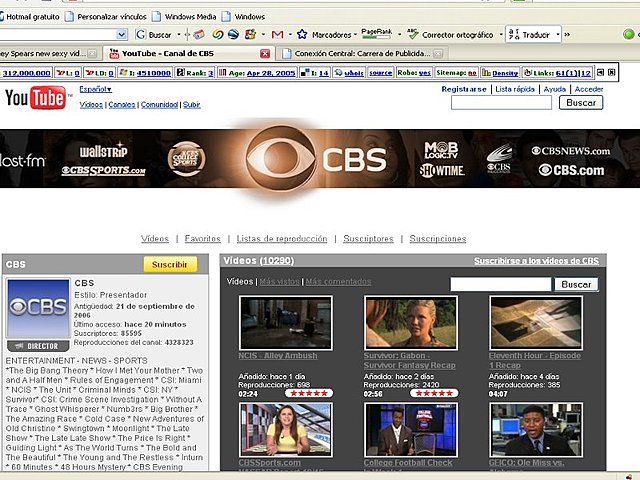Open the Hotmail gratuito bookmark
This screenshot has height=480, width=640.
click(x=32, y=17)
